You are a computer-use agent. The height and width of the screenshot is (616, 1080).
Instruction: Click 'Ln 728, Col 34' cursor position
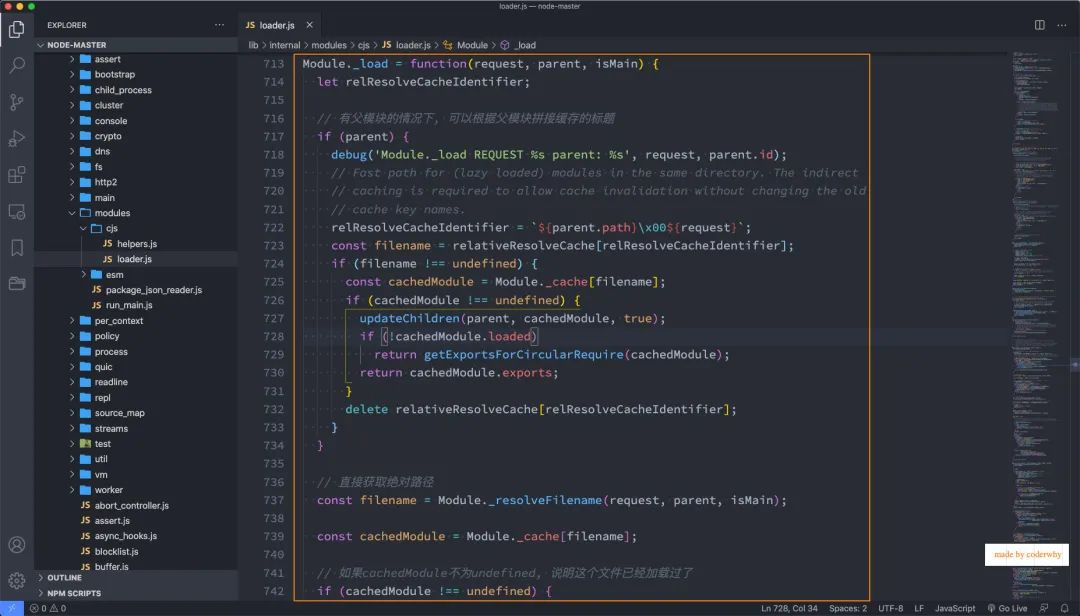[789, 608]
